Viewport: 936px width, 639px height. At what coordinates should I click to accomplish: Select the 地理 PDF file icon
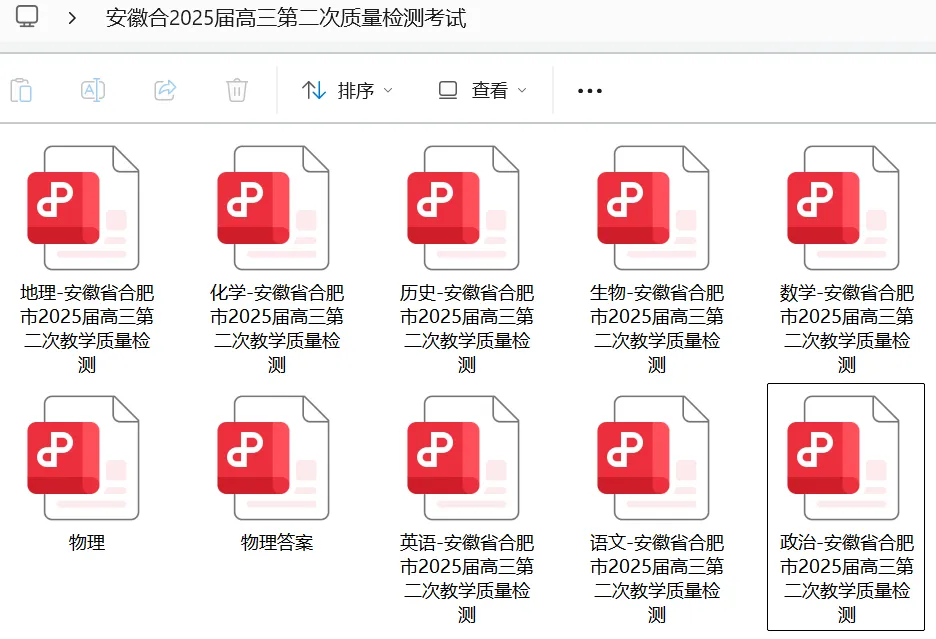(x=84, y=208)
